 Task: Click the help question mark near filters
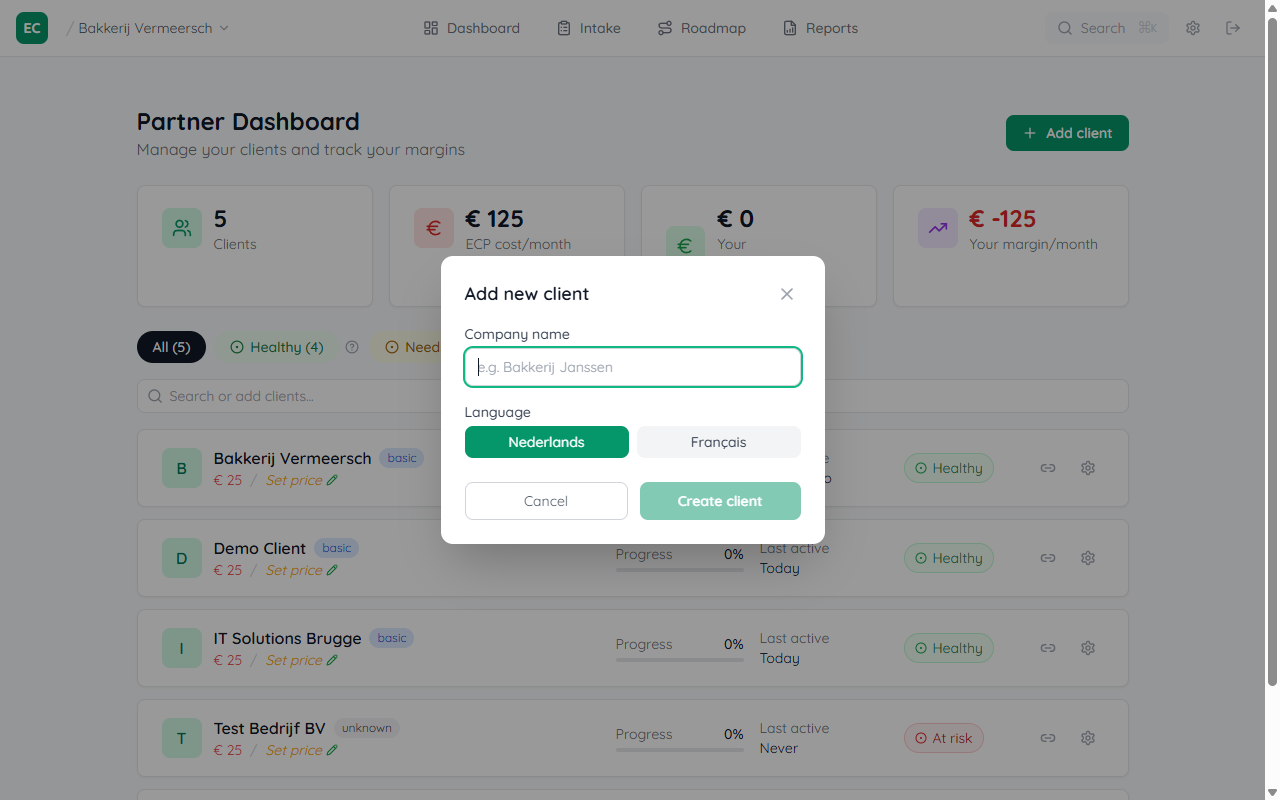click(351, 346)
